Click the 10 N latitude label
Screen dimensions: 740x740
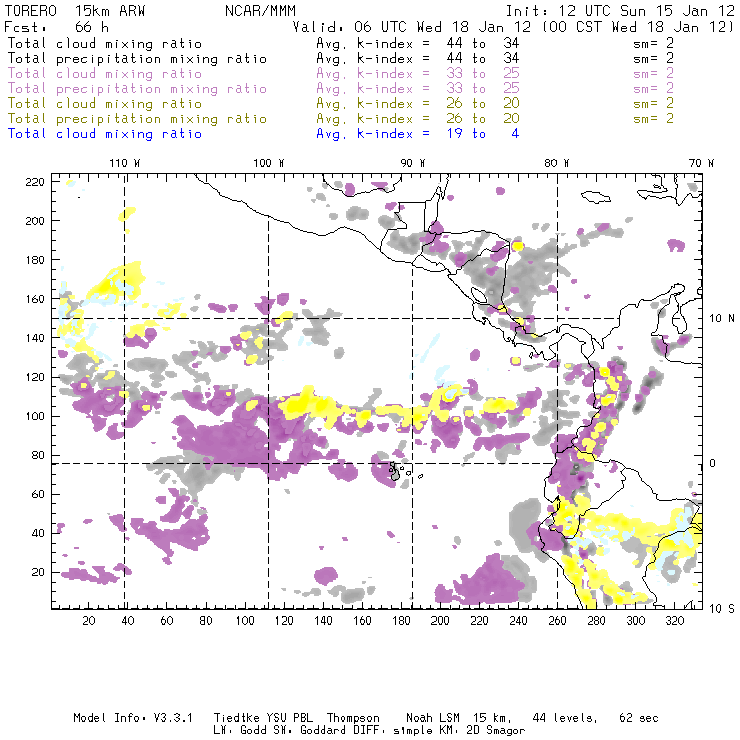coord(722,319)
